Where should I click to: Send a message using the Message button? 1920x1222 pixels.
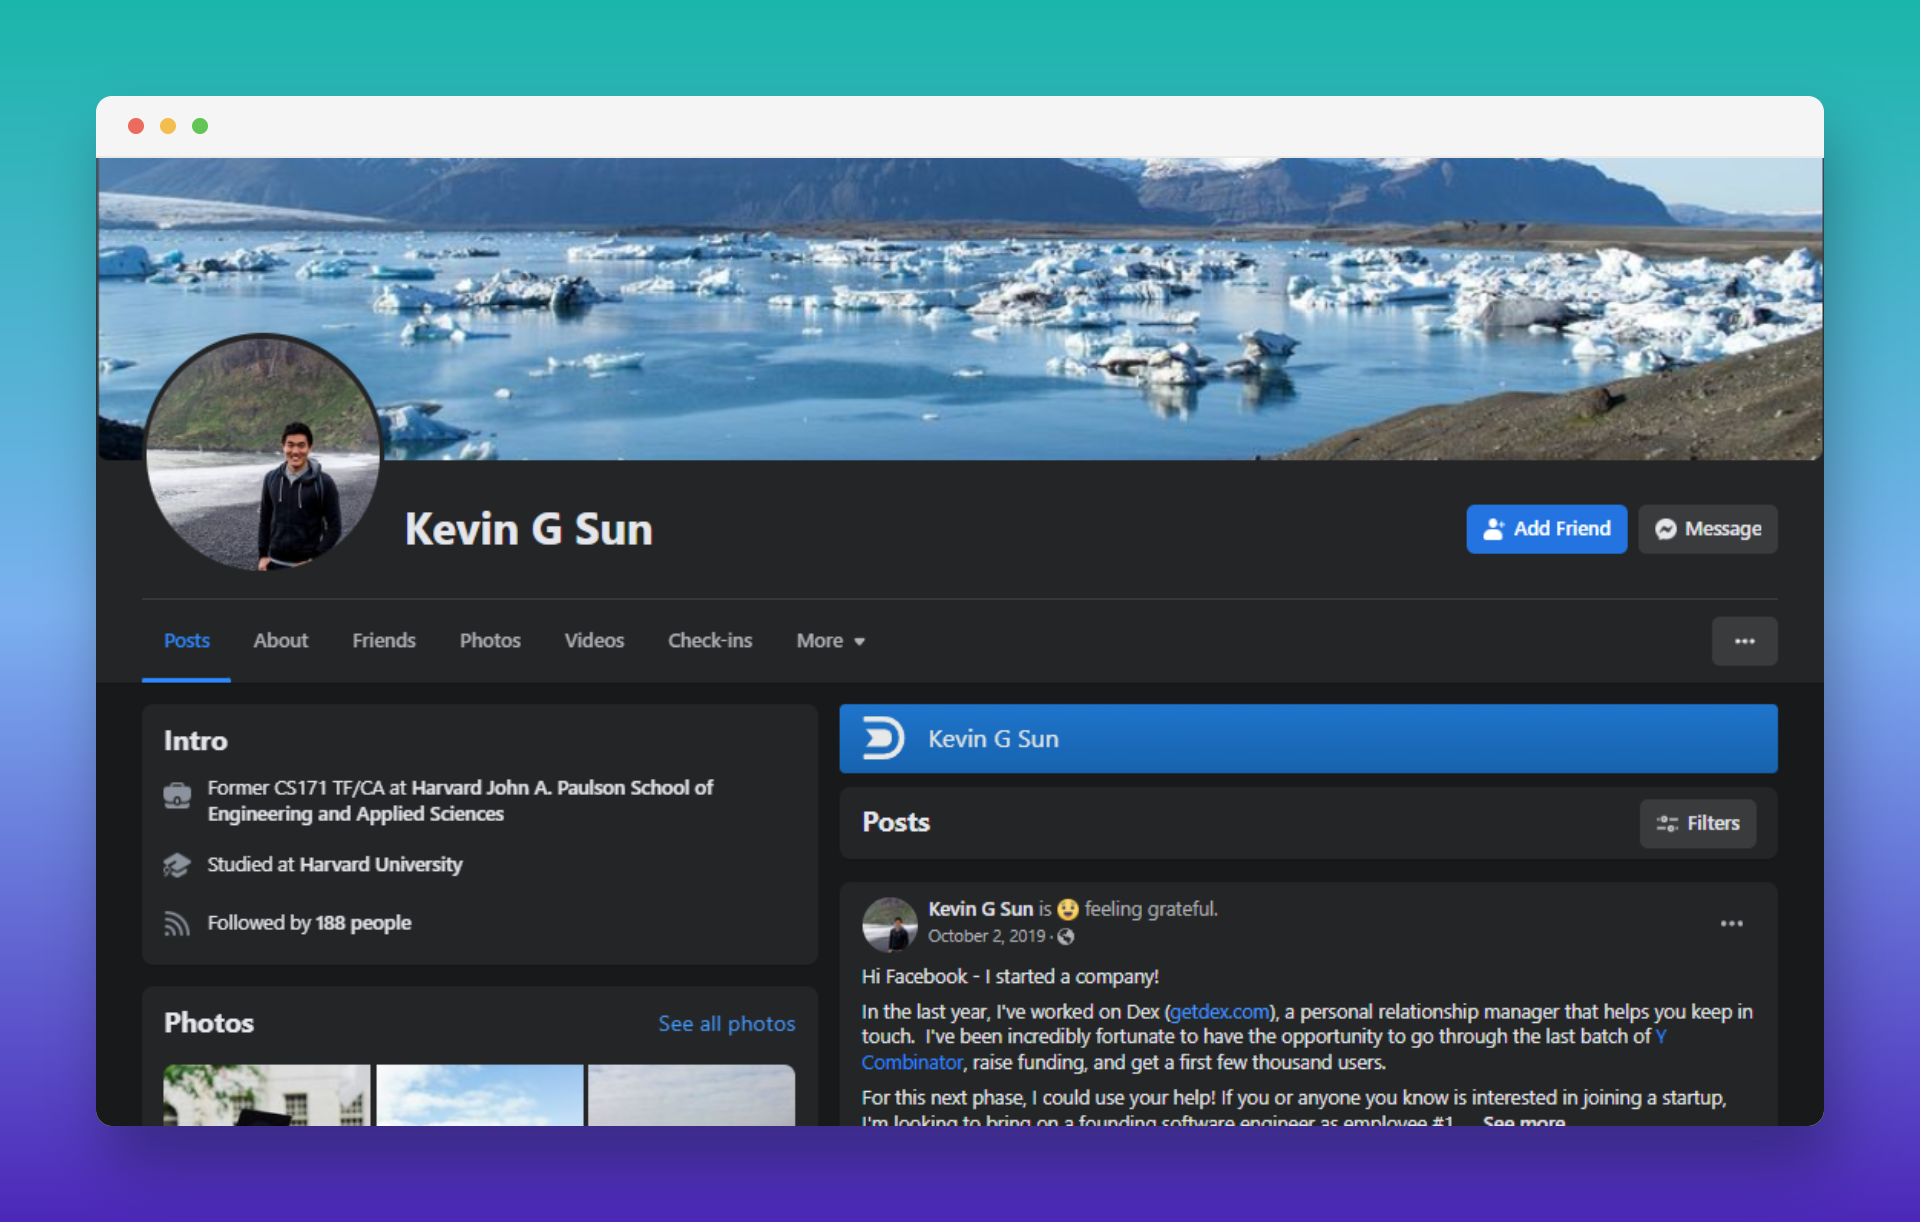tap(1707, 529)
